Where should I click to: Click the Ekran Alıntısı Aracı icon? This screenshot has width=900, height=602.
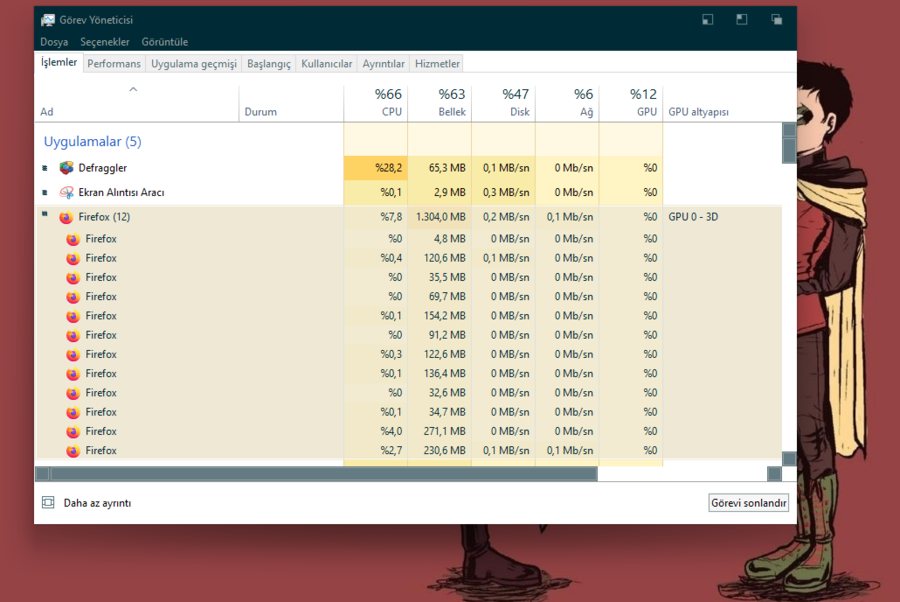[x=66, y=192]
